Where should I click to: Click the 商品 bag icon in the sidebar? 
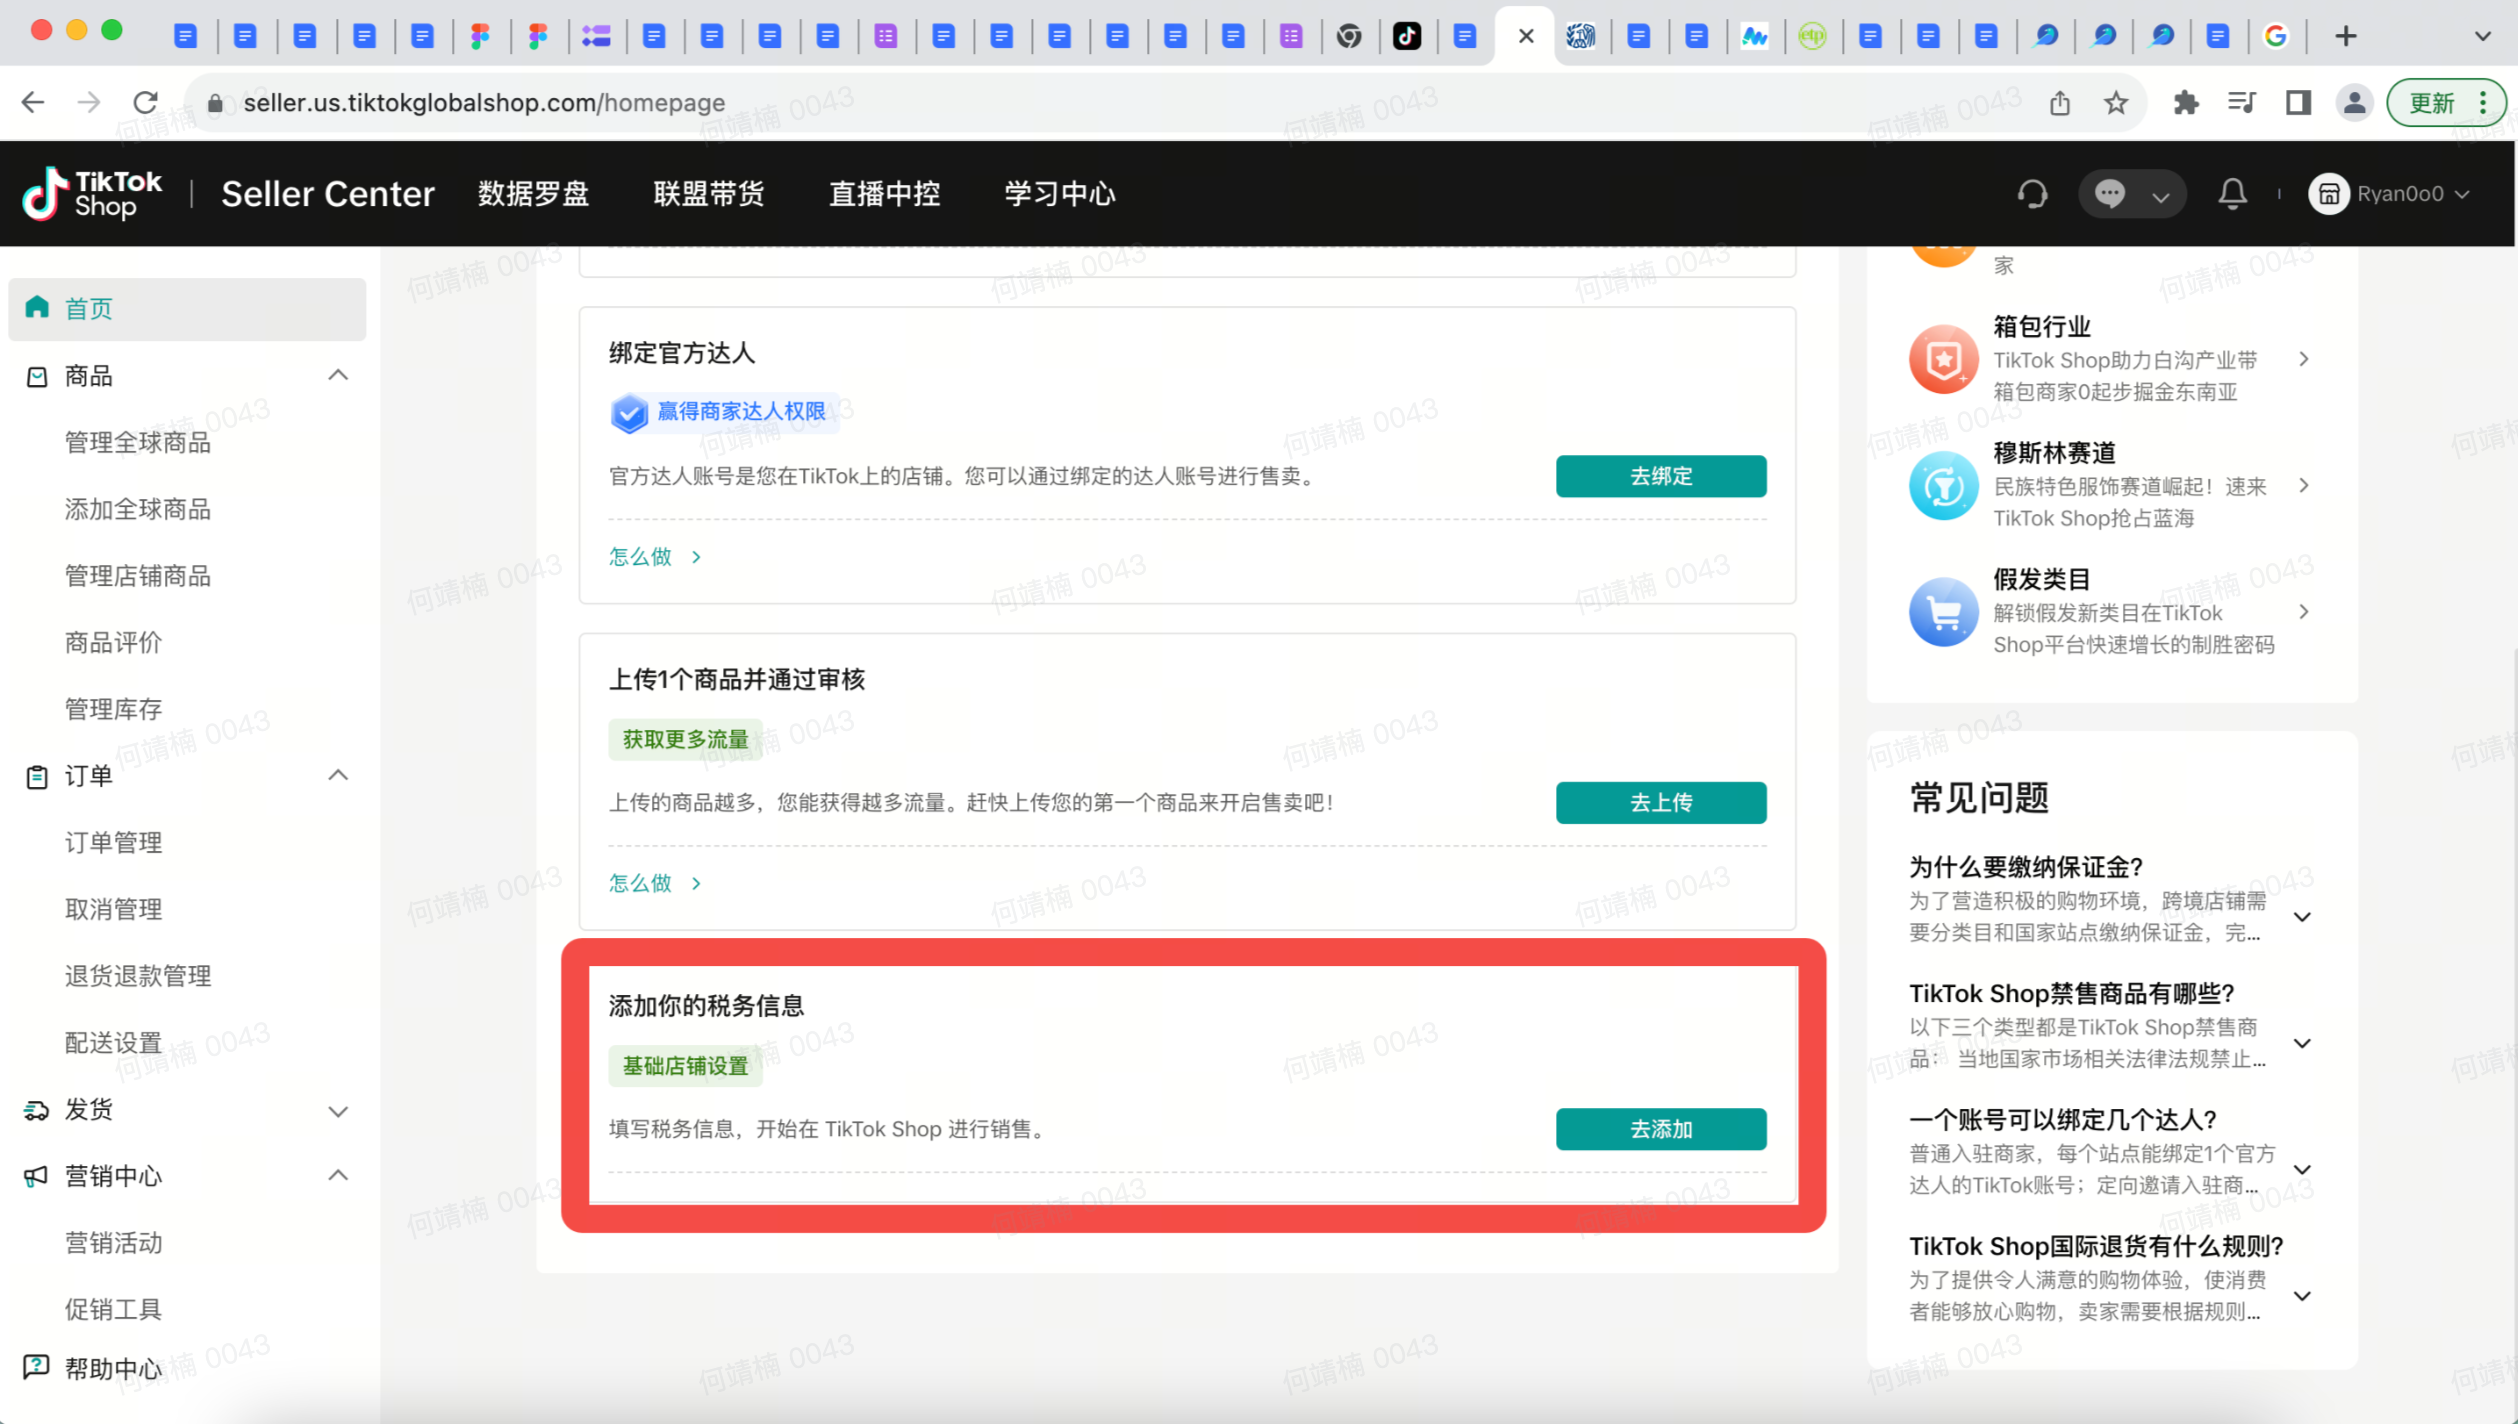[x=37, y=376]
